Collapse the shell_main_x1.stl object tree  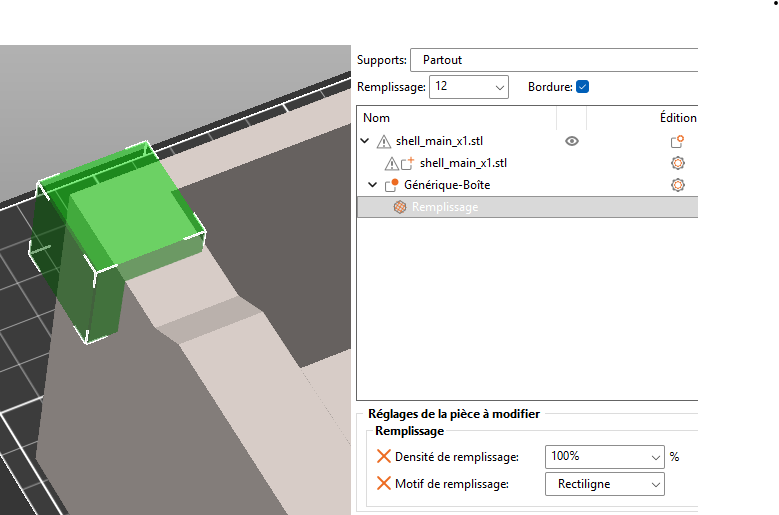point(365,141)
